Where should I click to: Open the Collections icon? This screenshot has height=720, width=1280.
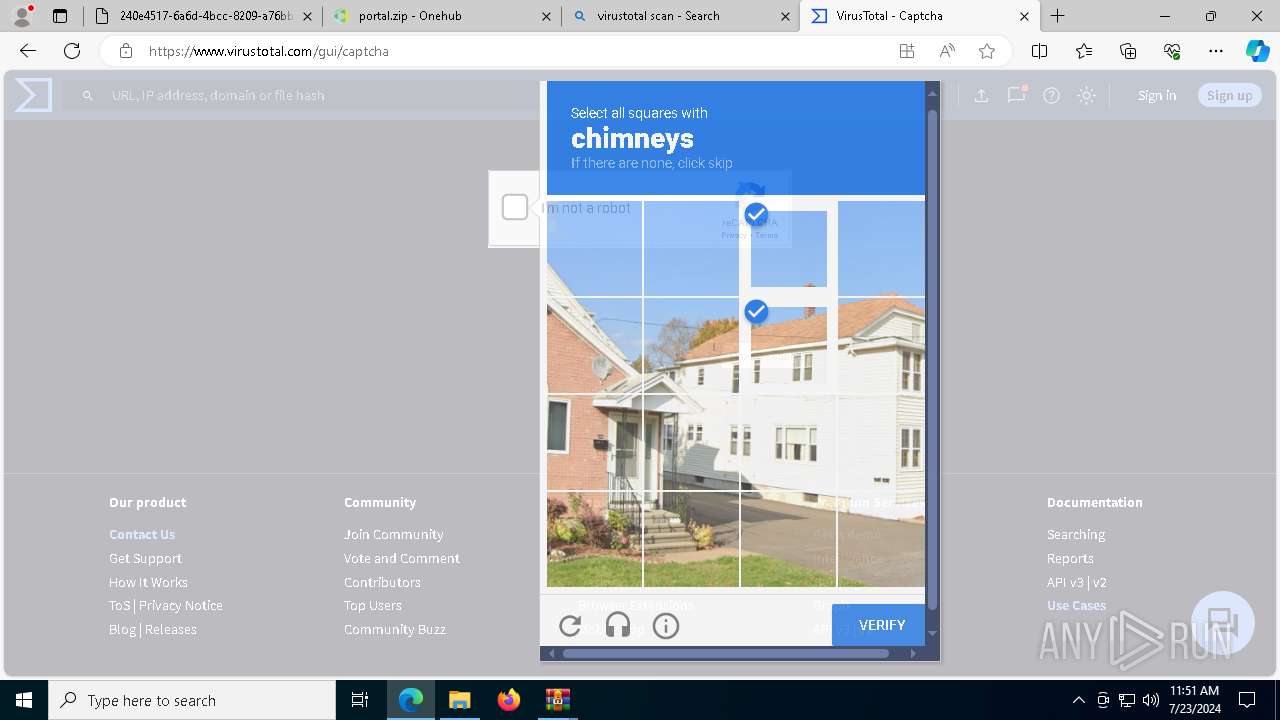(x=1128, y=51)
